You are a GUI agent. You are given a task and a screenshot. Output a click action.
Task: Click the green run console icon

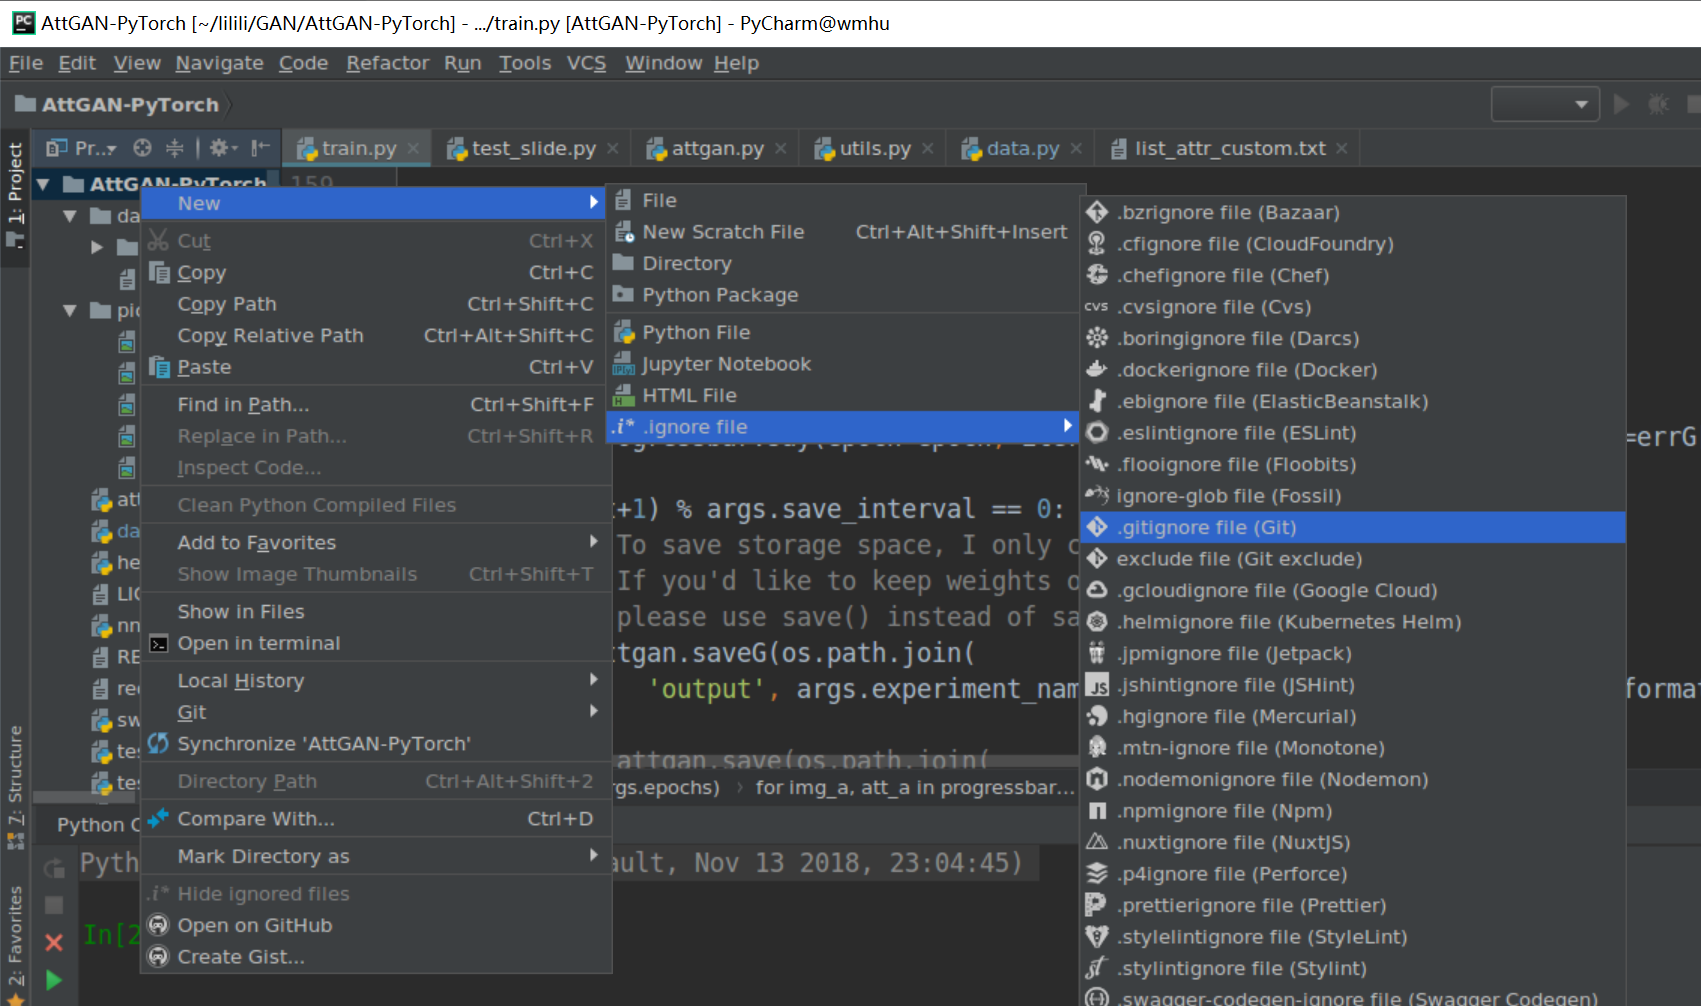[x=54, y=980]
